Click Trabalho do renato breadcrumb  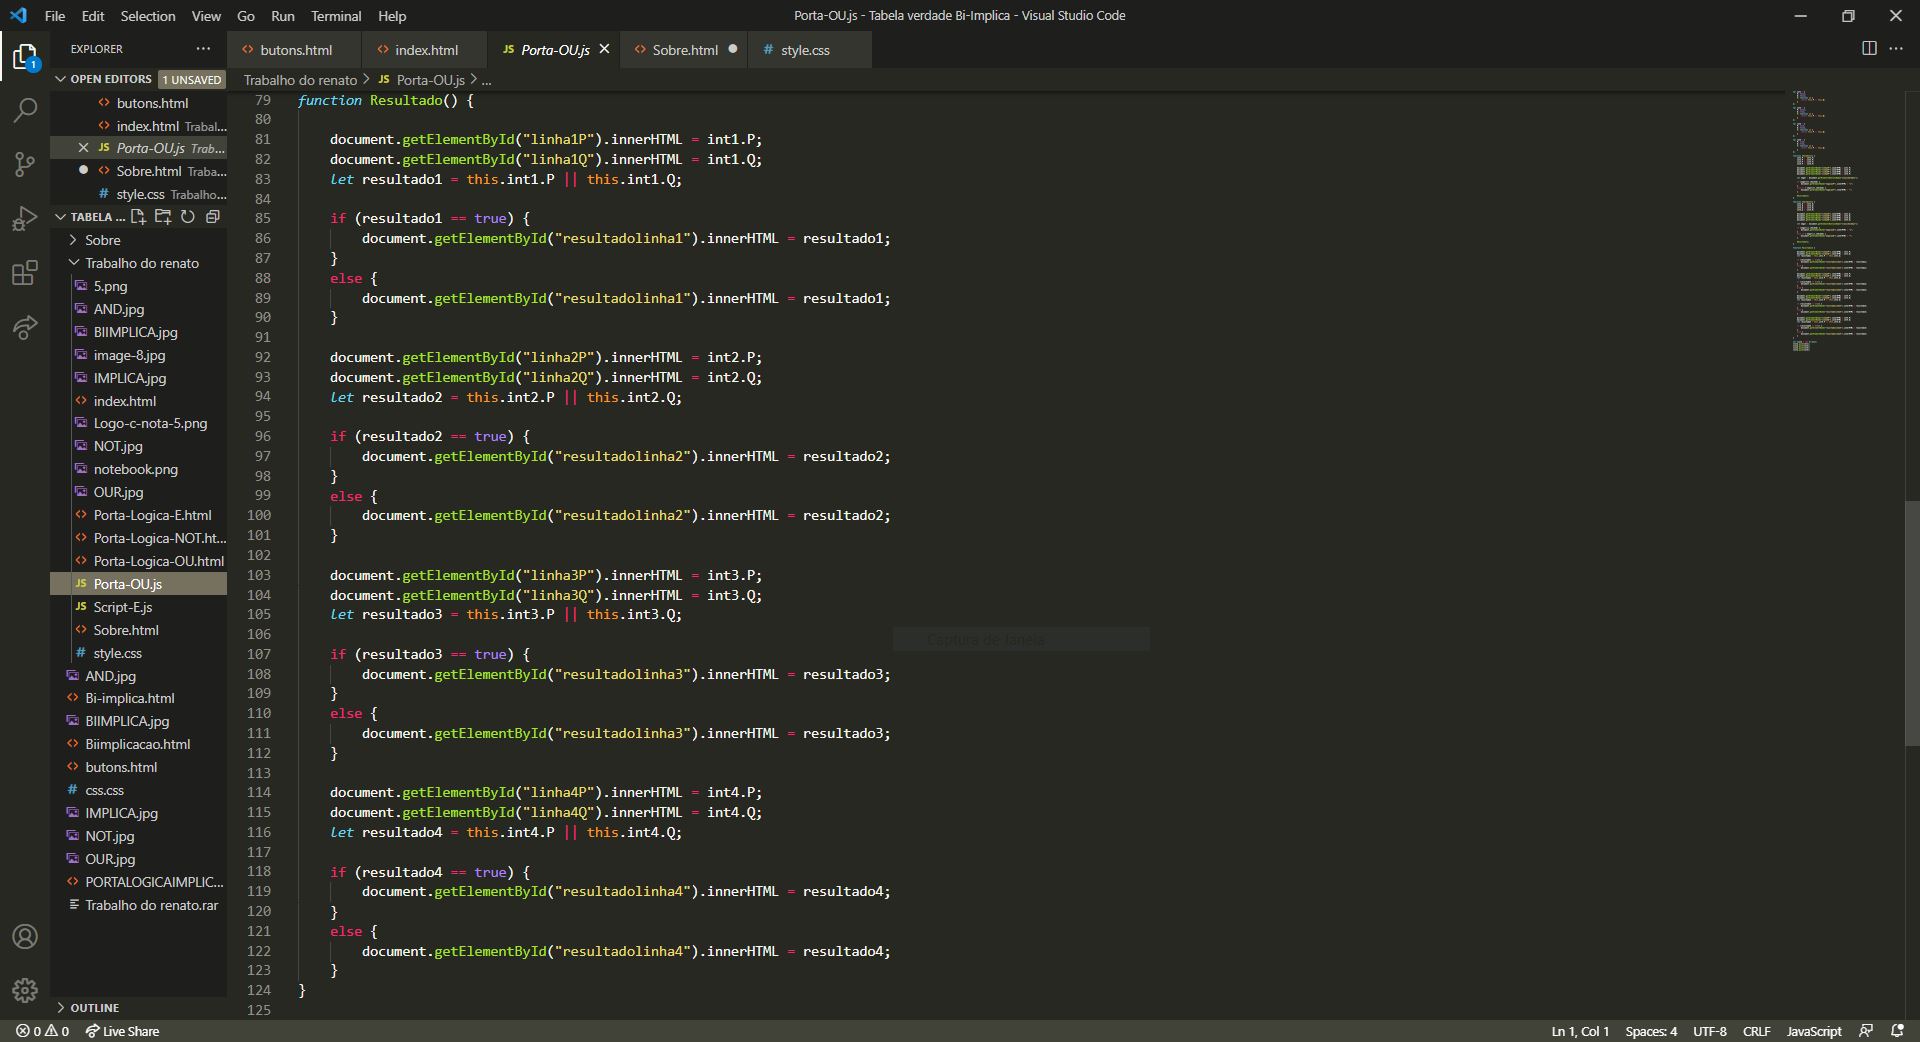coord(300,80)
